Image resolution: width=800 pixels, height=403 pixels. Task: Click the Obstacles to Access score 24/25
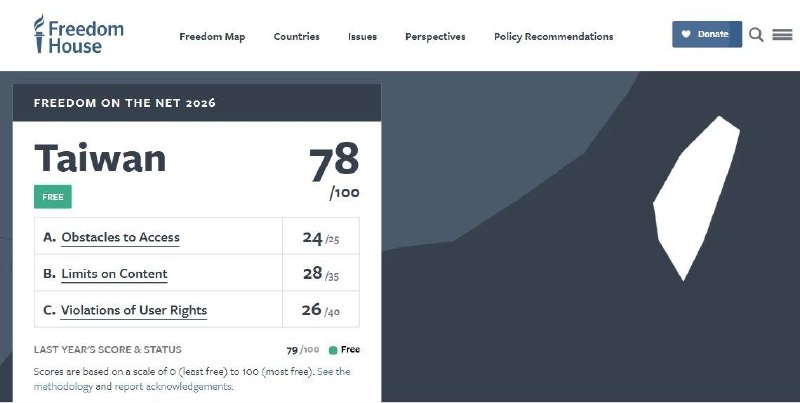320,238
